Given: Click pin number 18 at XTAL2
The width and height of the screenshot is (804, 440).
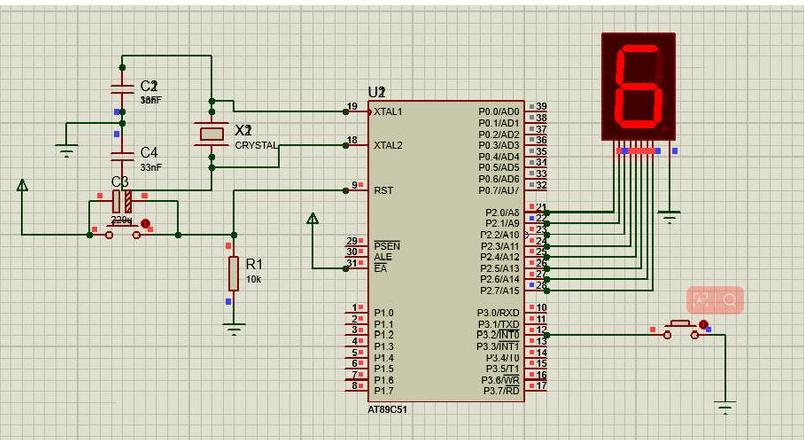Looking at the screenshot, I should click(352, 140).
